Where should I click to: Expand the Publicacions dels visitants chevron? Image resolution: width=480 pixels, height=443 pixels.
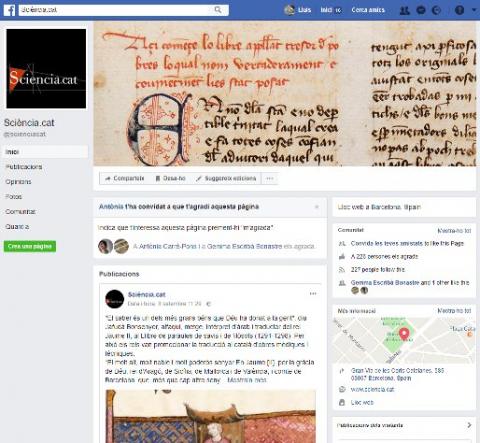click(x=469, y=425)
